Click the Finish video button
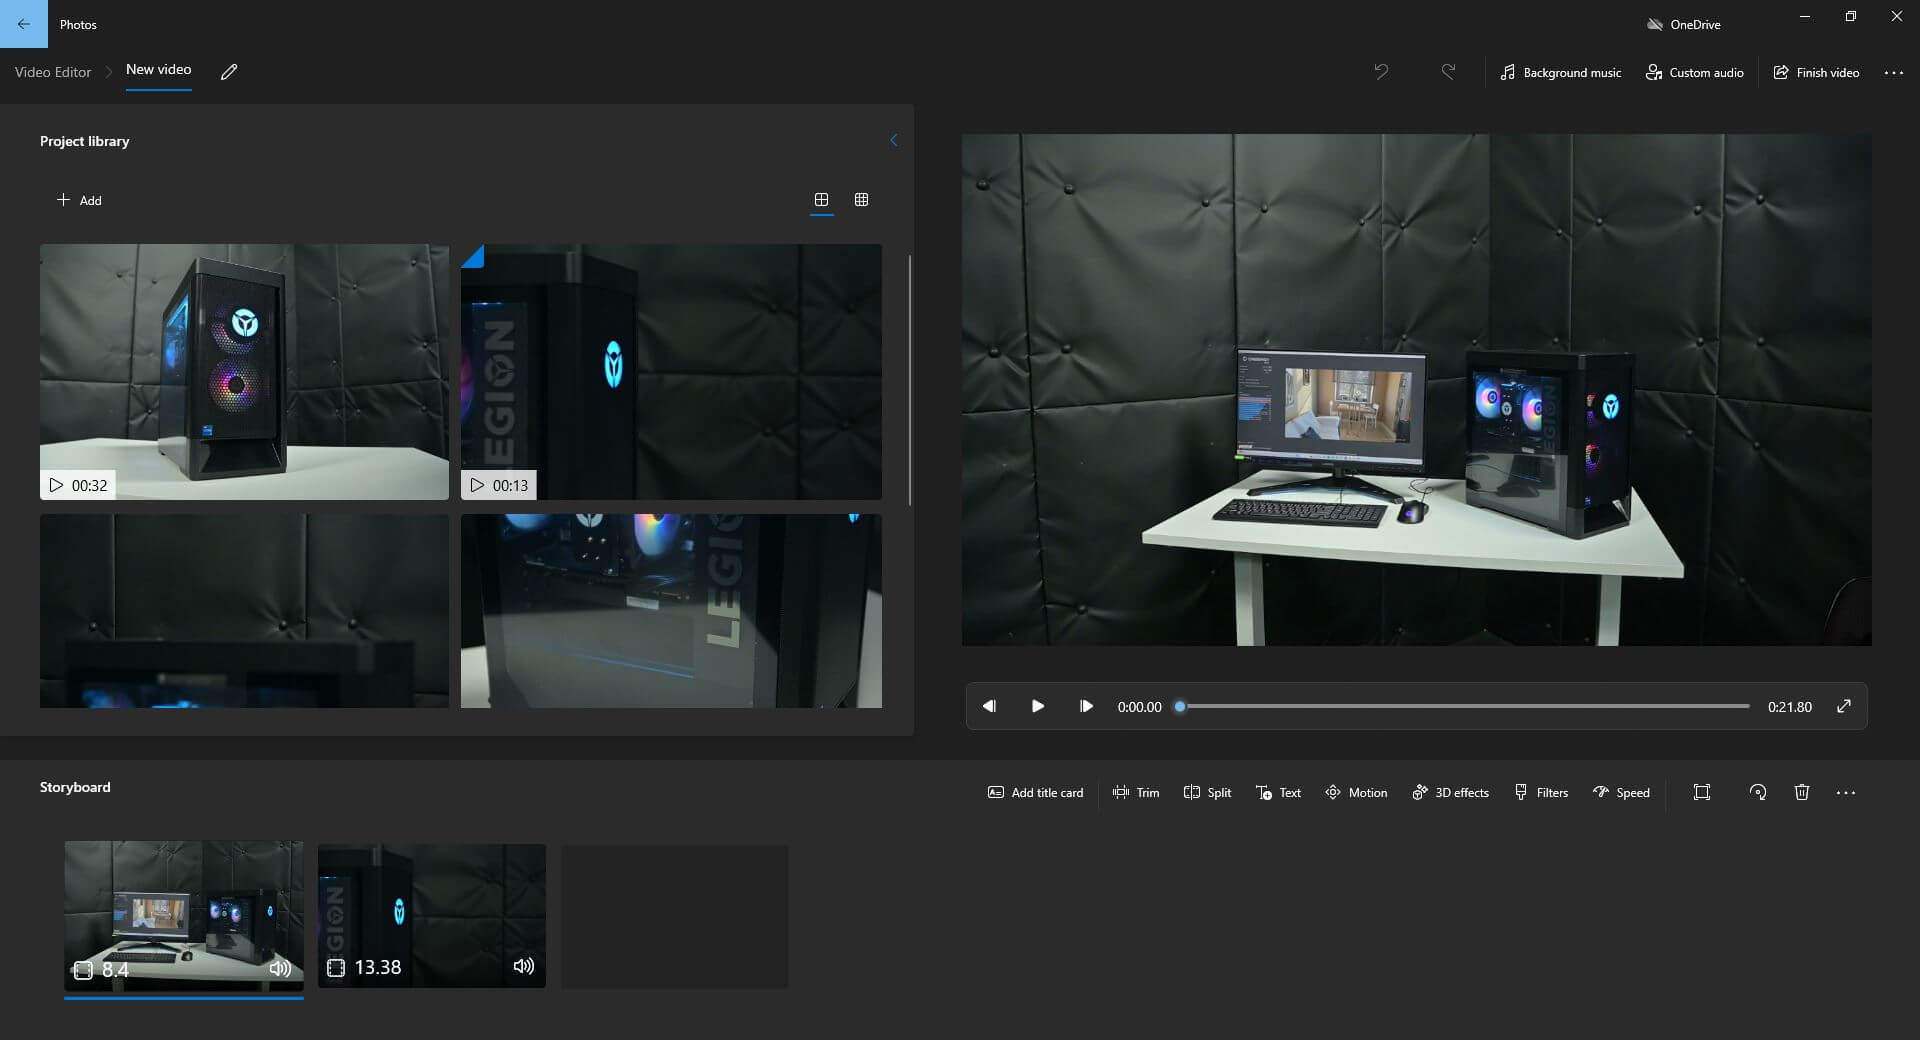 (1816, 72)
